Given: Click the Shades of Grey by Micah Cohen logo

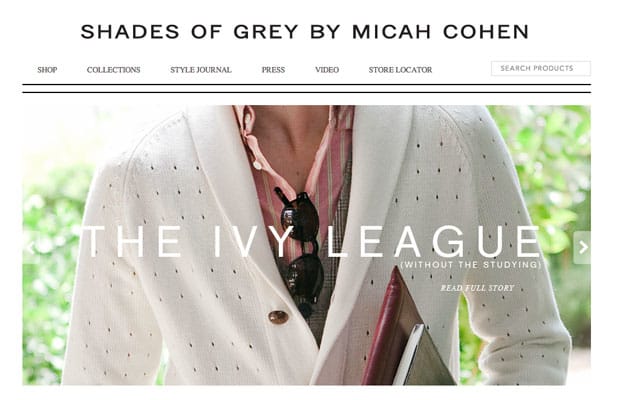Looking at the screenshot, I should tap(304, 32).
